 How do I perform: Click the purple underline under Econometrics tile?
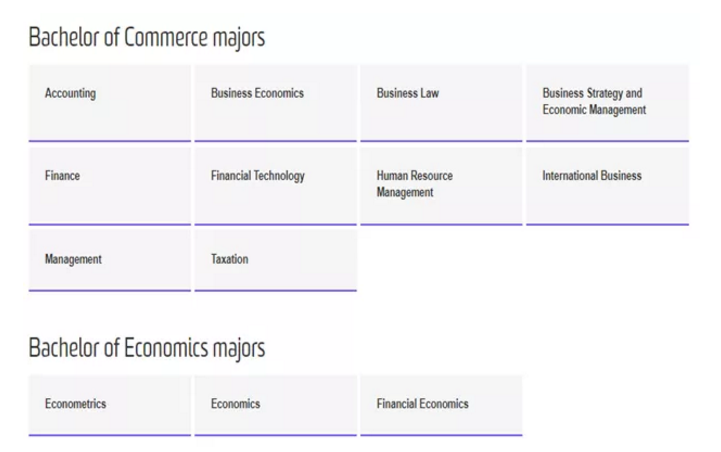point(109,435)
